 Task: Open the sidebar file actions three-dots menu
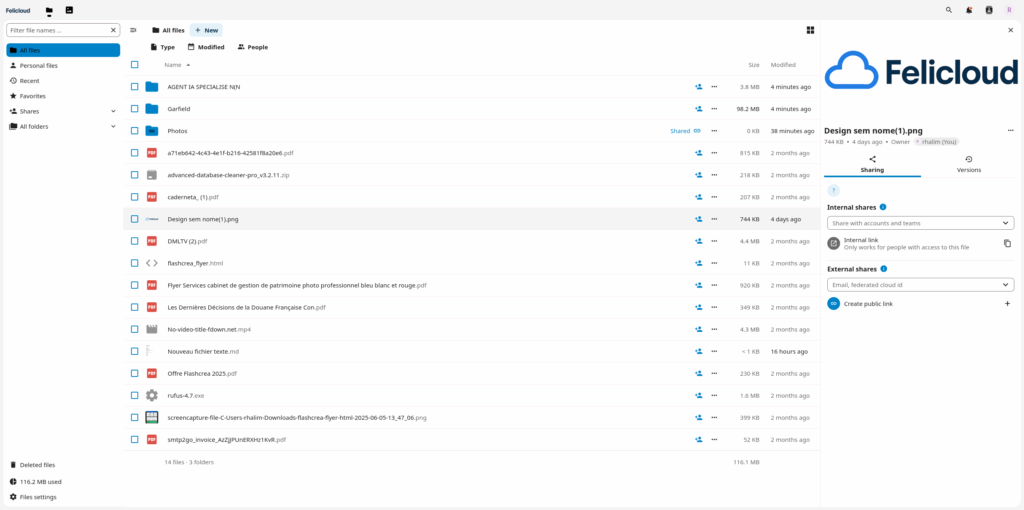(x=1010, y=131)
